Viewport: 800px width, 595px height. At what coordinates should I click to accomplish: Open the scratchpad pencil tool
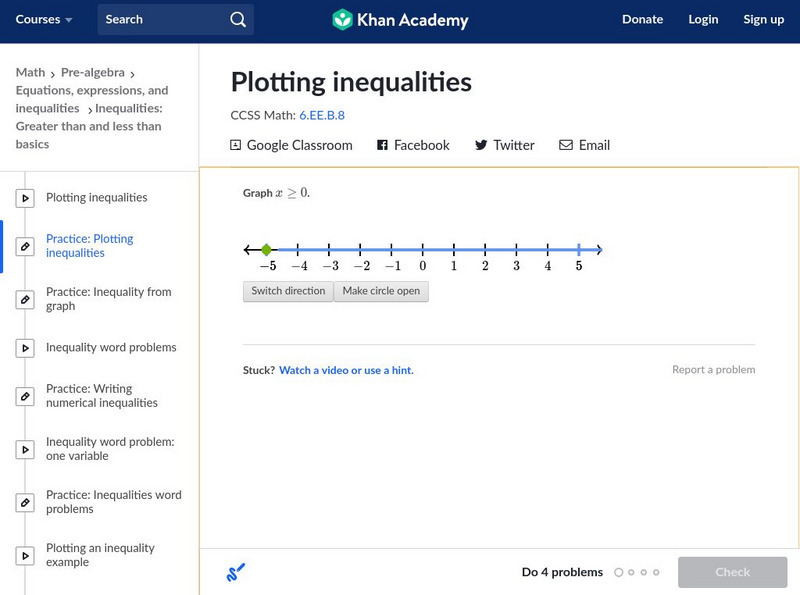click(x=236, y=573)
